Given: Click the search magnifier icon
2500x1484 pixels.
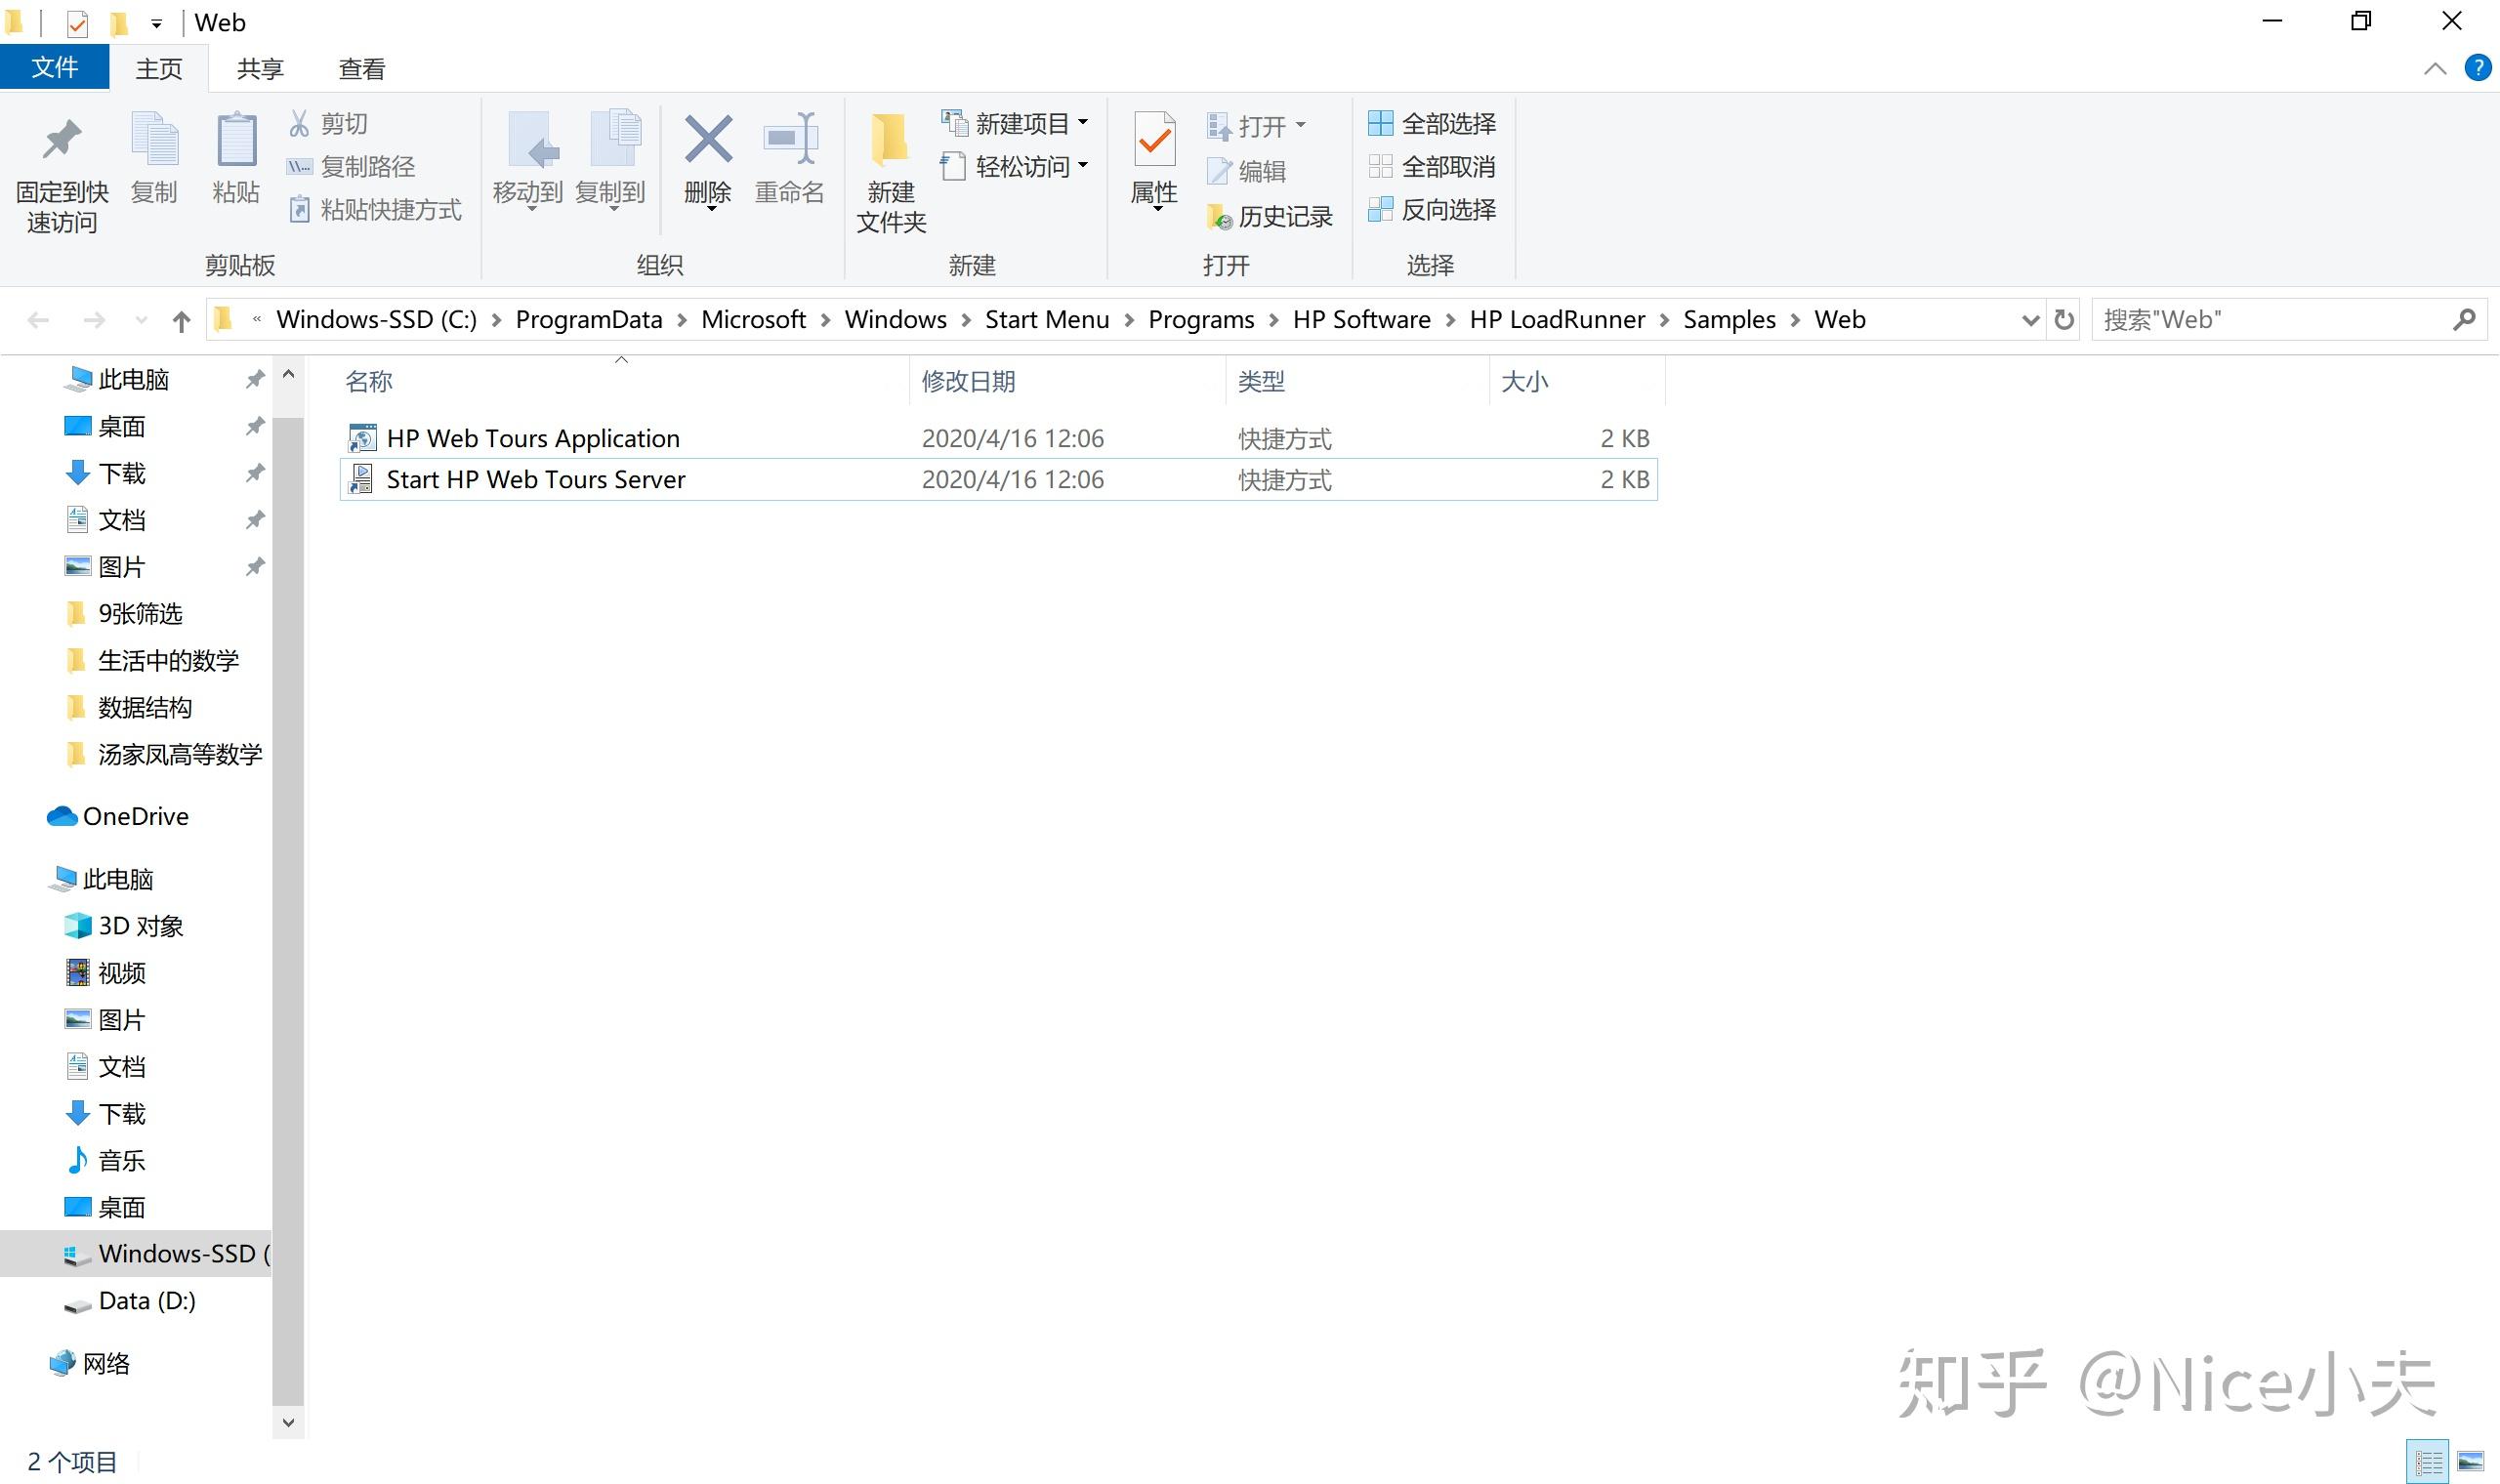Looking at the screenshot, I should click(2465, 319).
